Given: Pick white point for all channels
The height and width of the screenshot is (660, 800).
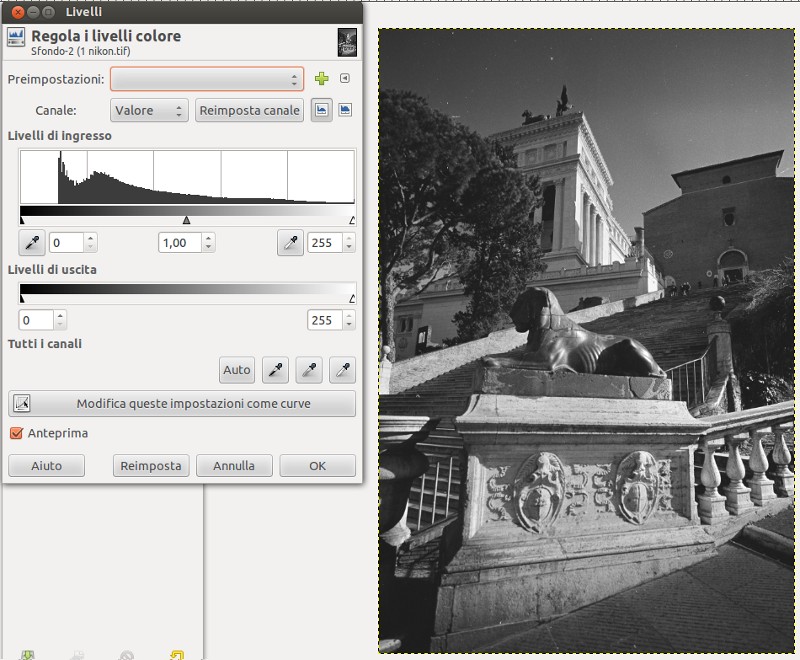Looking at the screenshot, I should 343,370.
